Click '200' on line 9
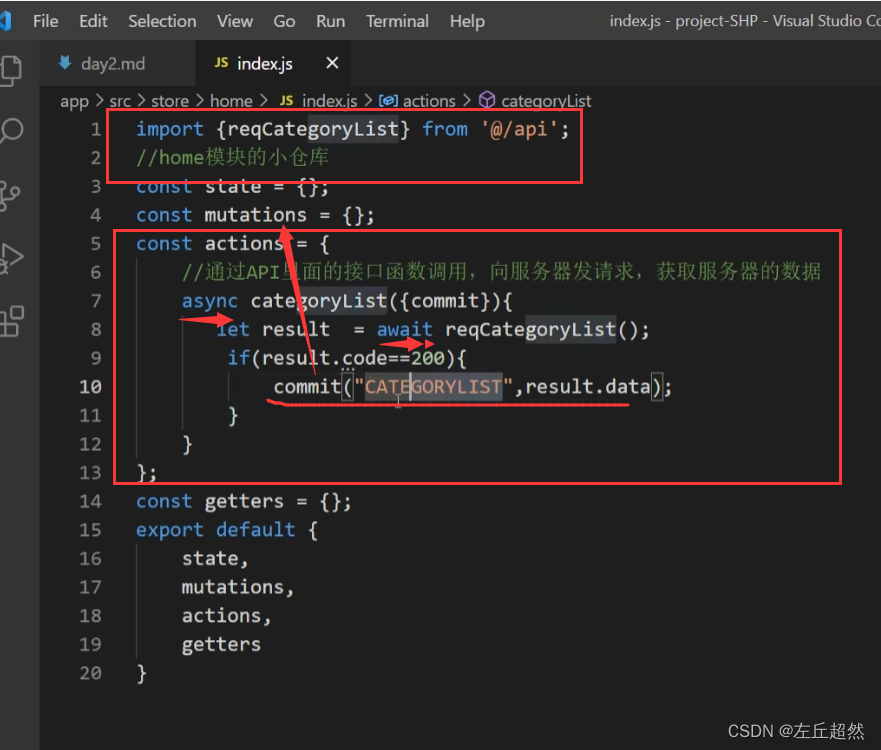Screen dimensions: 881x750 tap(428, 358)
